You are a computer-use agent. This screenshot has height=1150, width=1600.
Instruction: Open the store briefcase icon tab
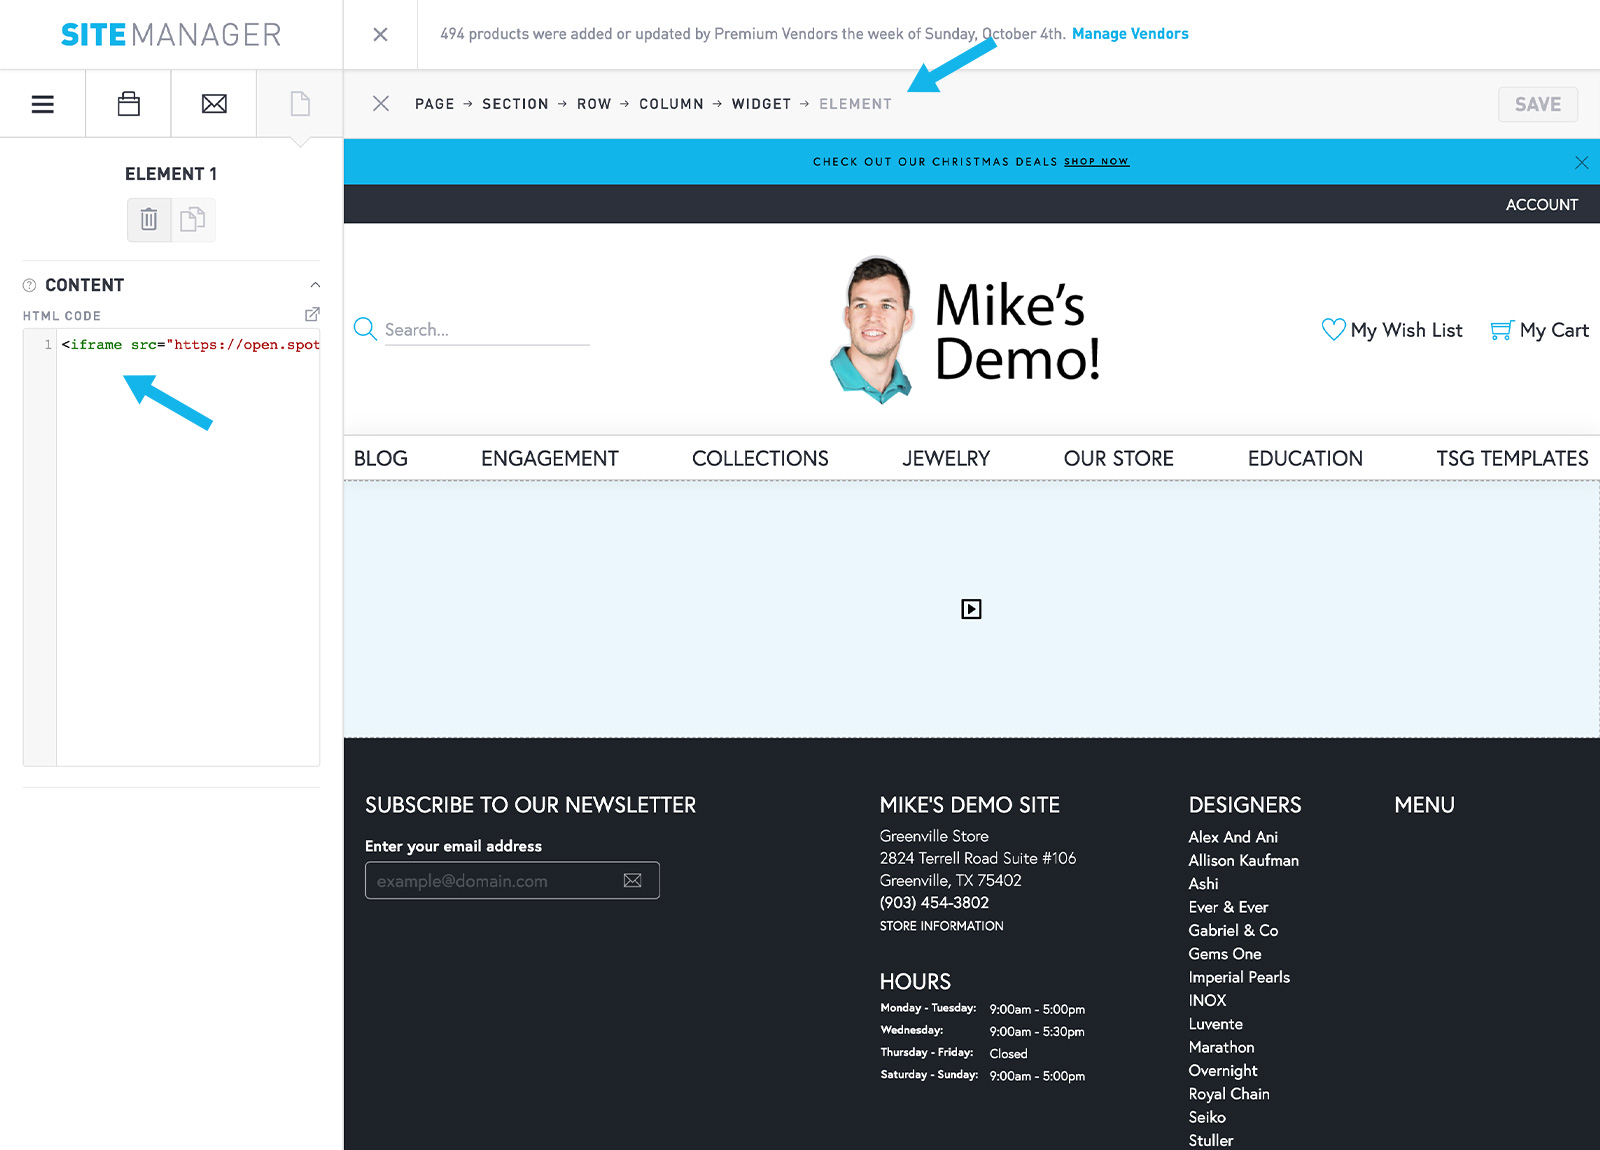click(x=128, y=104)
